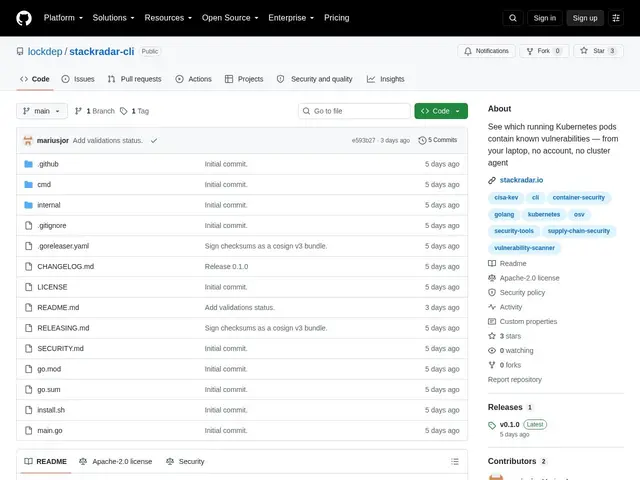Open the main branch selector dropdown
This screenshot has width=640, height=480.
[42, 111]
